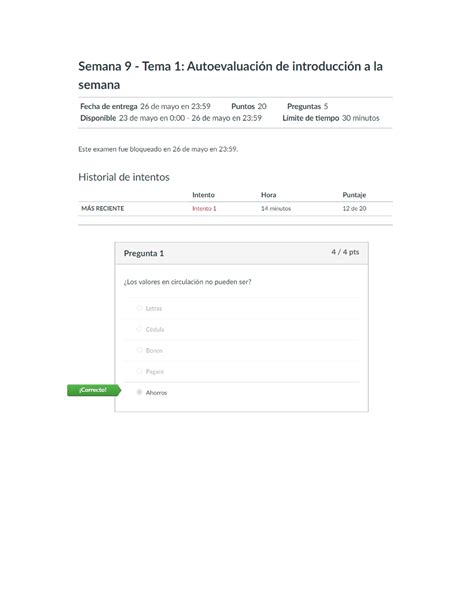Click the MÁS RECIENTE row label
The image size is (474, 613).
(102, 208)
